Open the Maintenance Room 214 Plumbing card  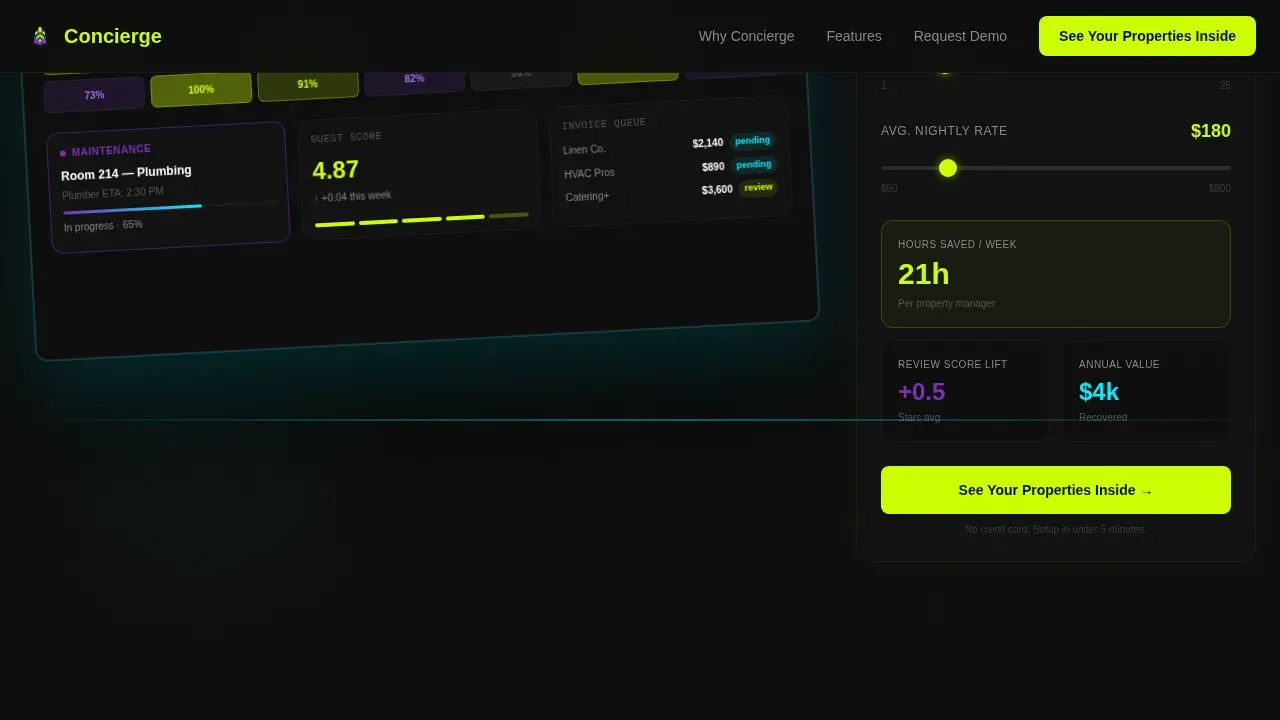point(168,188)
